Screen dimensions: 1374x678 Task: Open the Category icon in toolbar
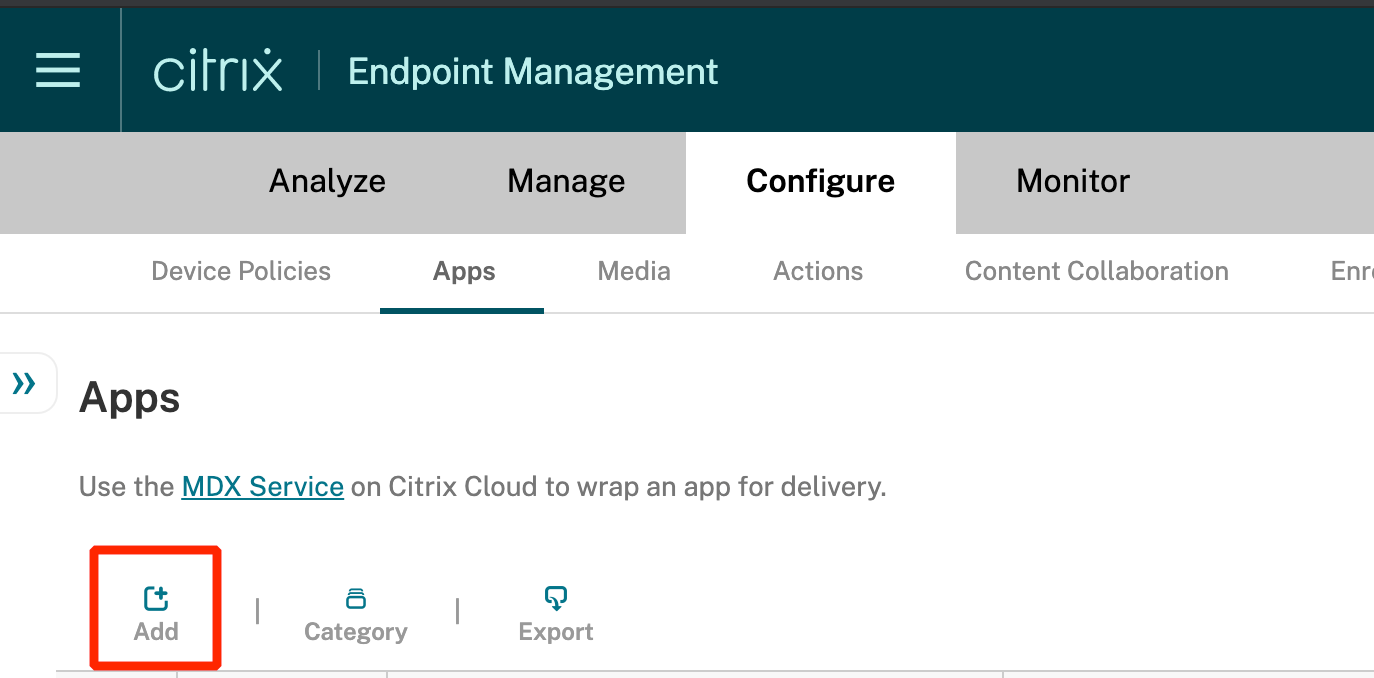pos(355,599)
